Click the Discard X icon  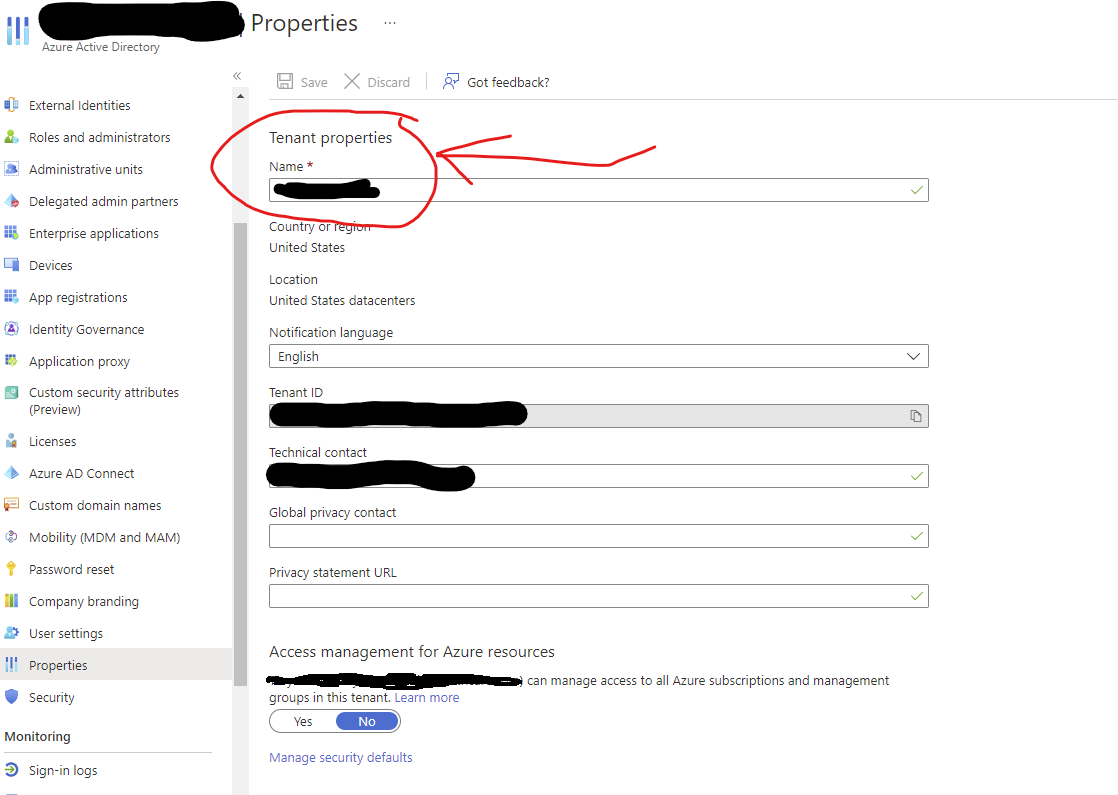(x=352, y=81)
